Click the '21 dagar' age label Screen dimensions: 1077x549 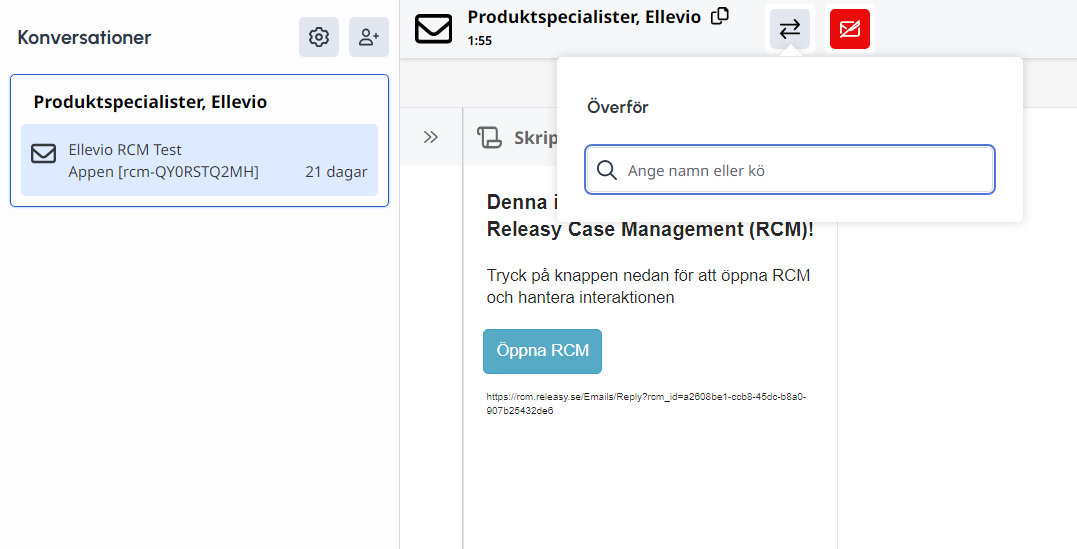pos(336,172)
